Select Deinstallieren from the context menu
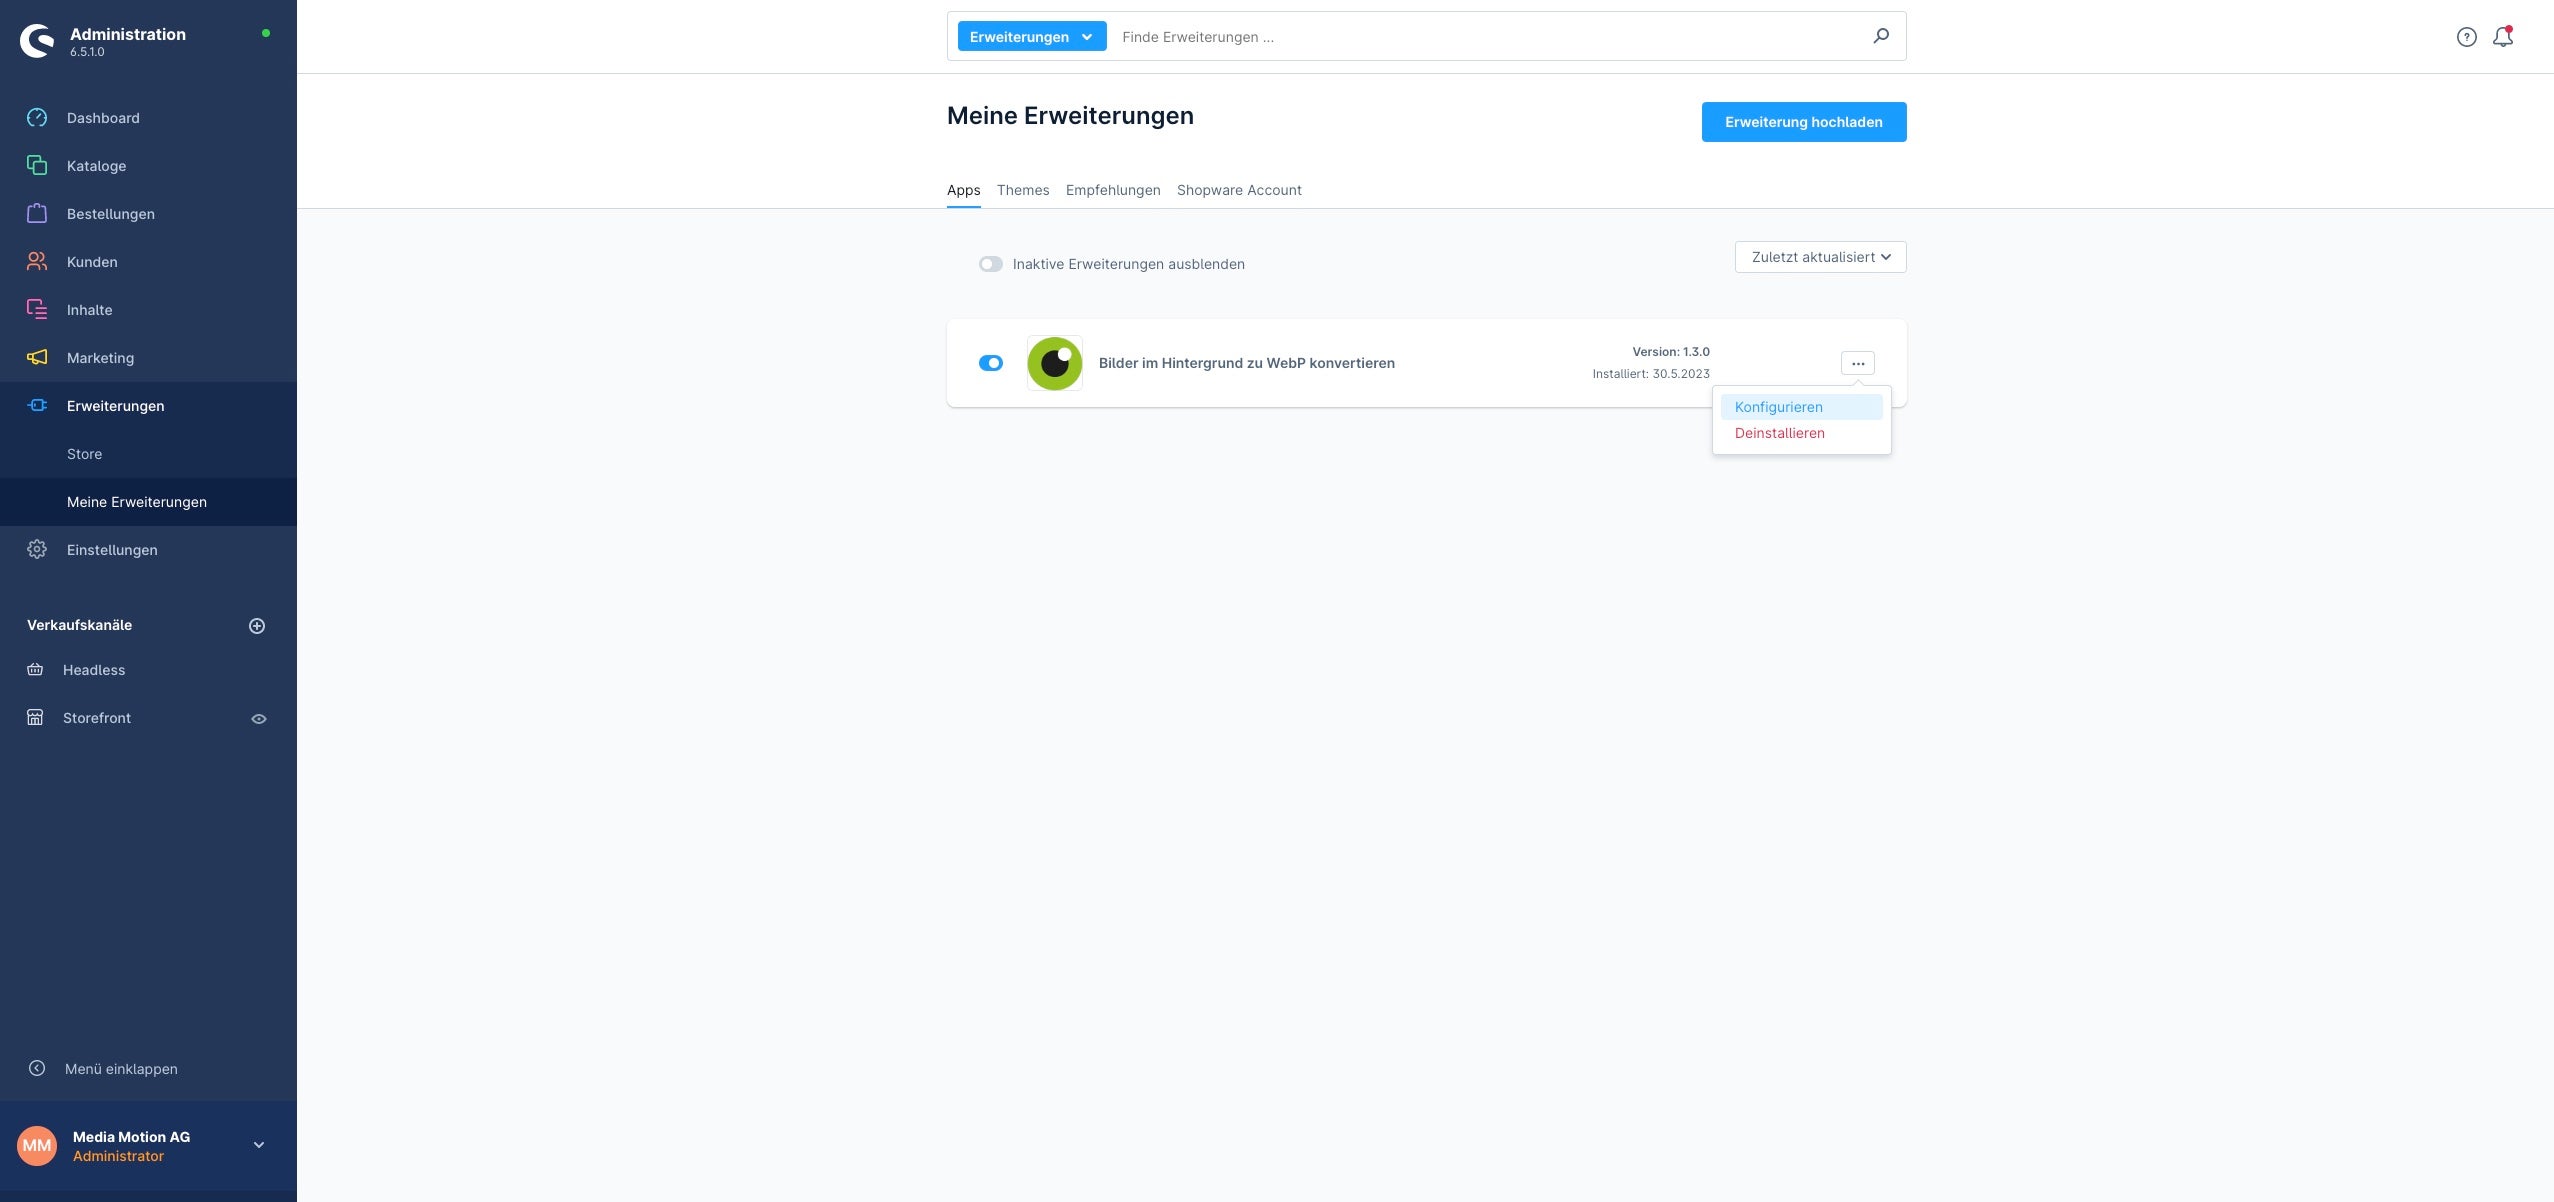Screen dimensions: 2554x1202 [x=1802, y=433]
